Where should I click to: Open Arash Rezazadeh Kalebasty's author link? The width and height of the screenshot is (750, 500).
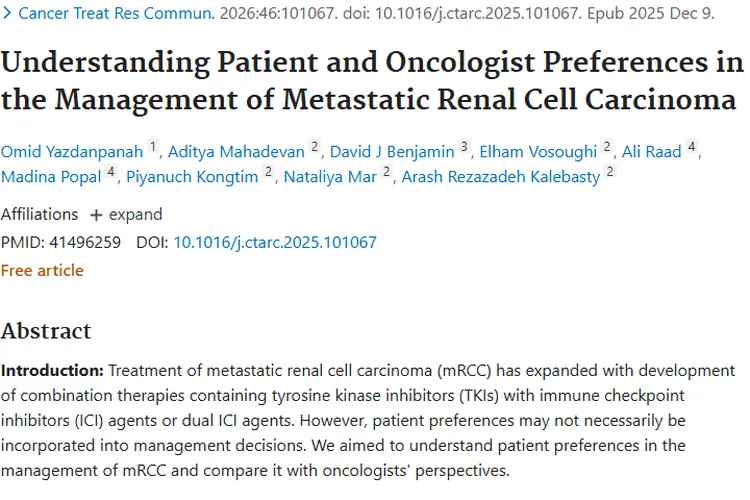pos(501,177)
